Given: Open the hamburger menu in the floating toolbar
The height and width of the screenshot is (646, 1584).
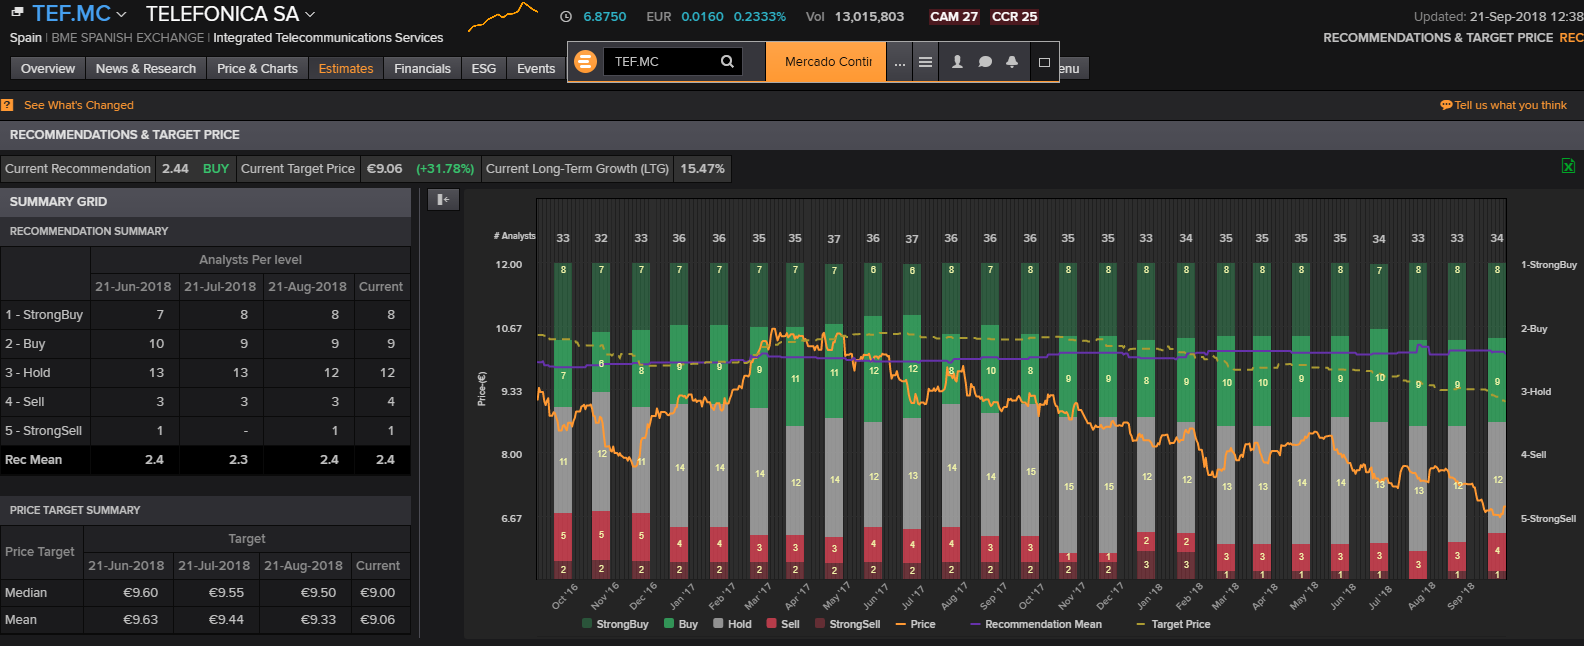Looking at the screenshot, I should point(926,62).
